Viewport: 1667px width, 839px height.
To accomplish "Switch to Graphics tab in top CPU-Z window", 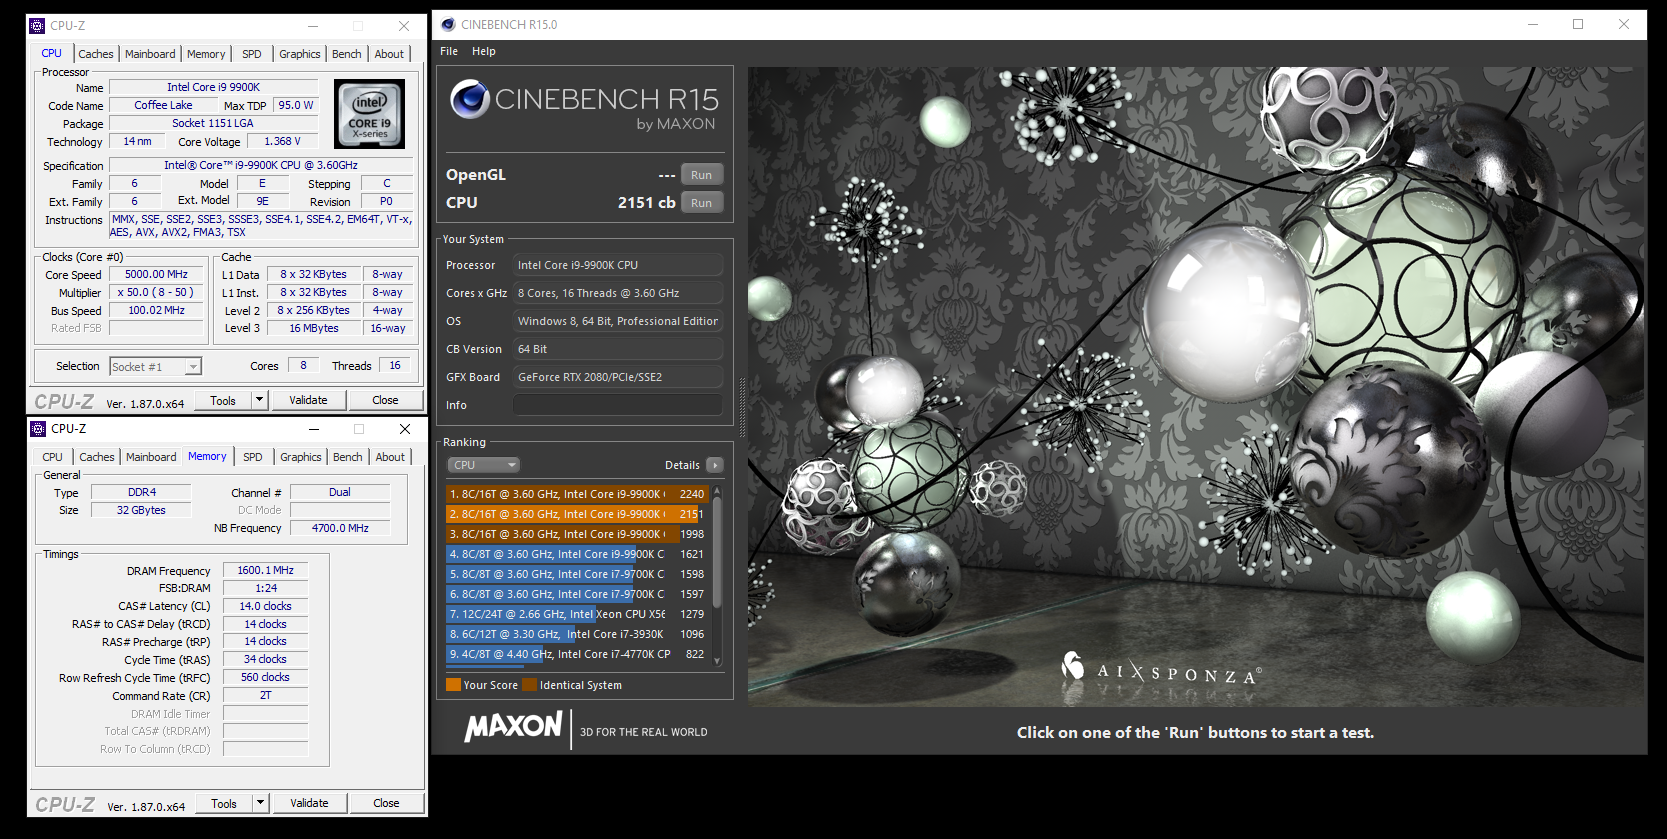I will 300,54.
